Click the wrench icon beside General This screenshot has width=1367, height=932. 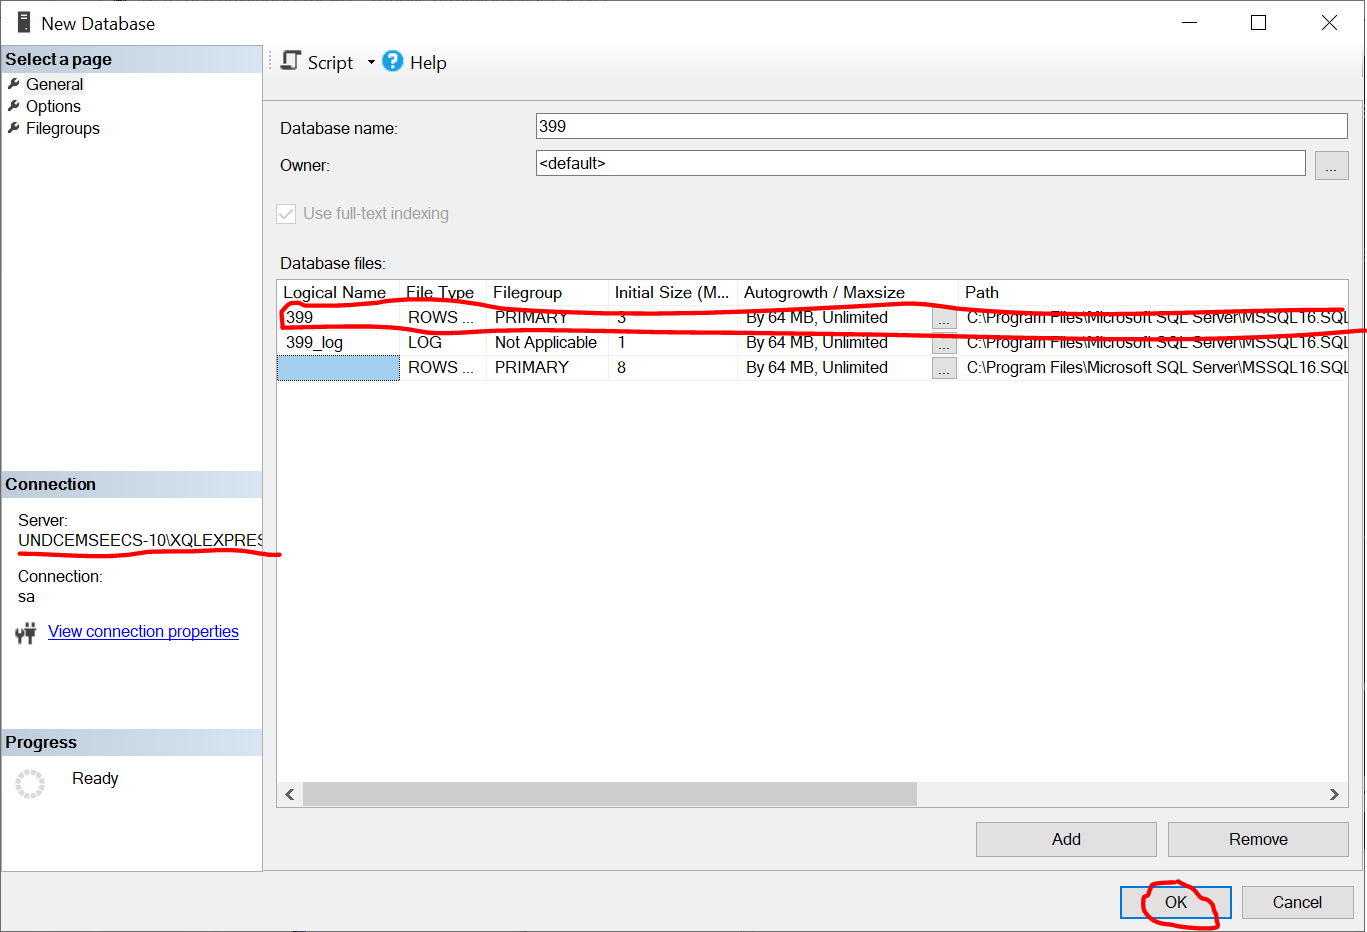(14, 84)
